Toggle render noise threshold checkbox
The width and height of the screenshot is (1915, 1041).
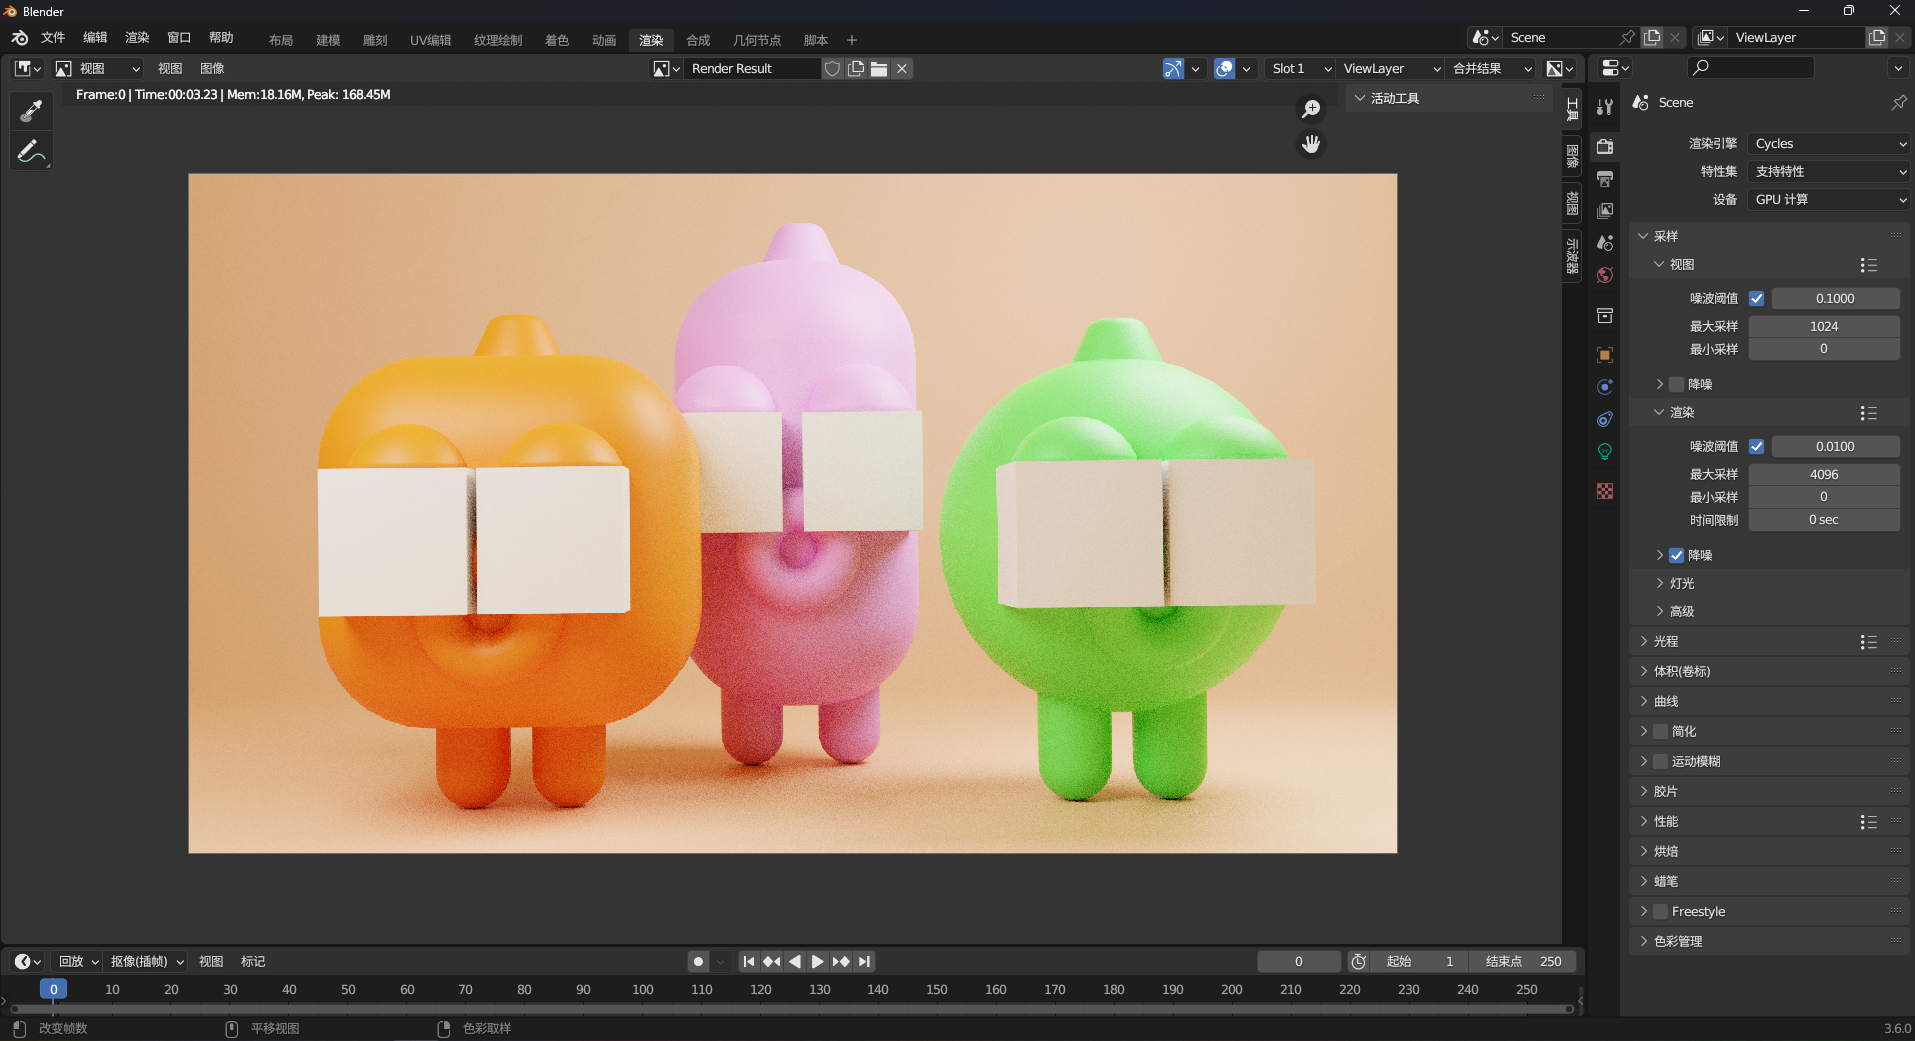1757,447
